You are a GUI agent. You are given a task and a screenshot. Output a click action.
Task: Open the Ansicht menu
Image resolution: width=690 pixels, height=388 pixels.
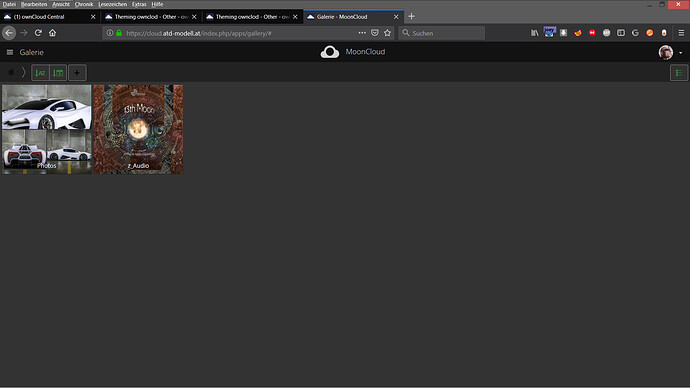61,4
